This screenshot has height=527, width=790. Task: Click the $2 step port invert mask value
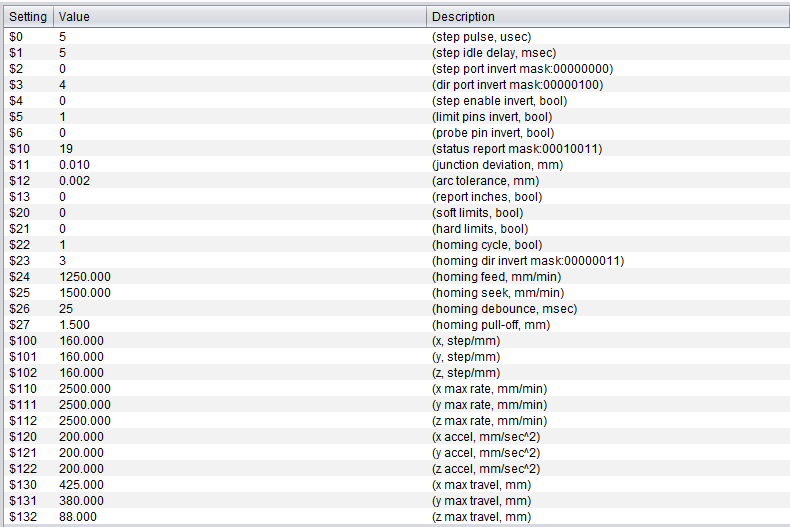pos(62,69)
